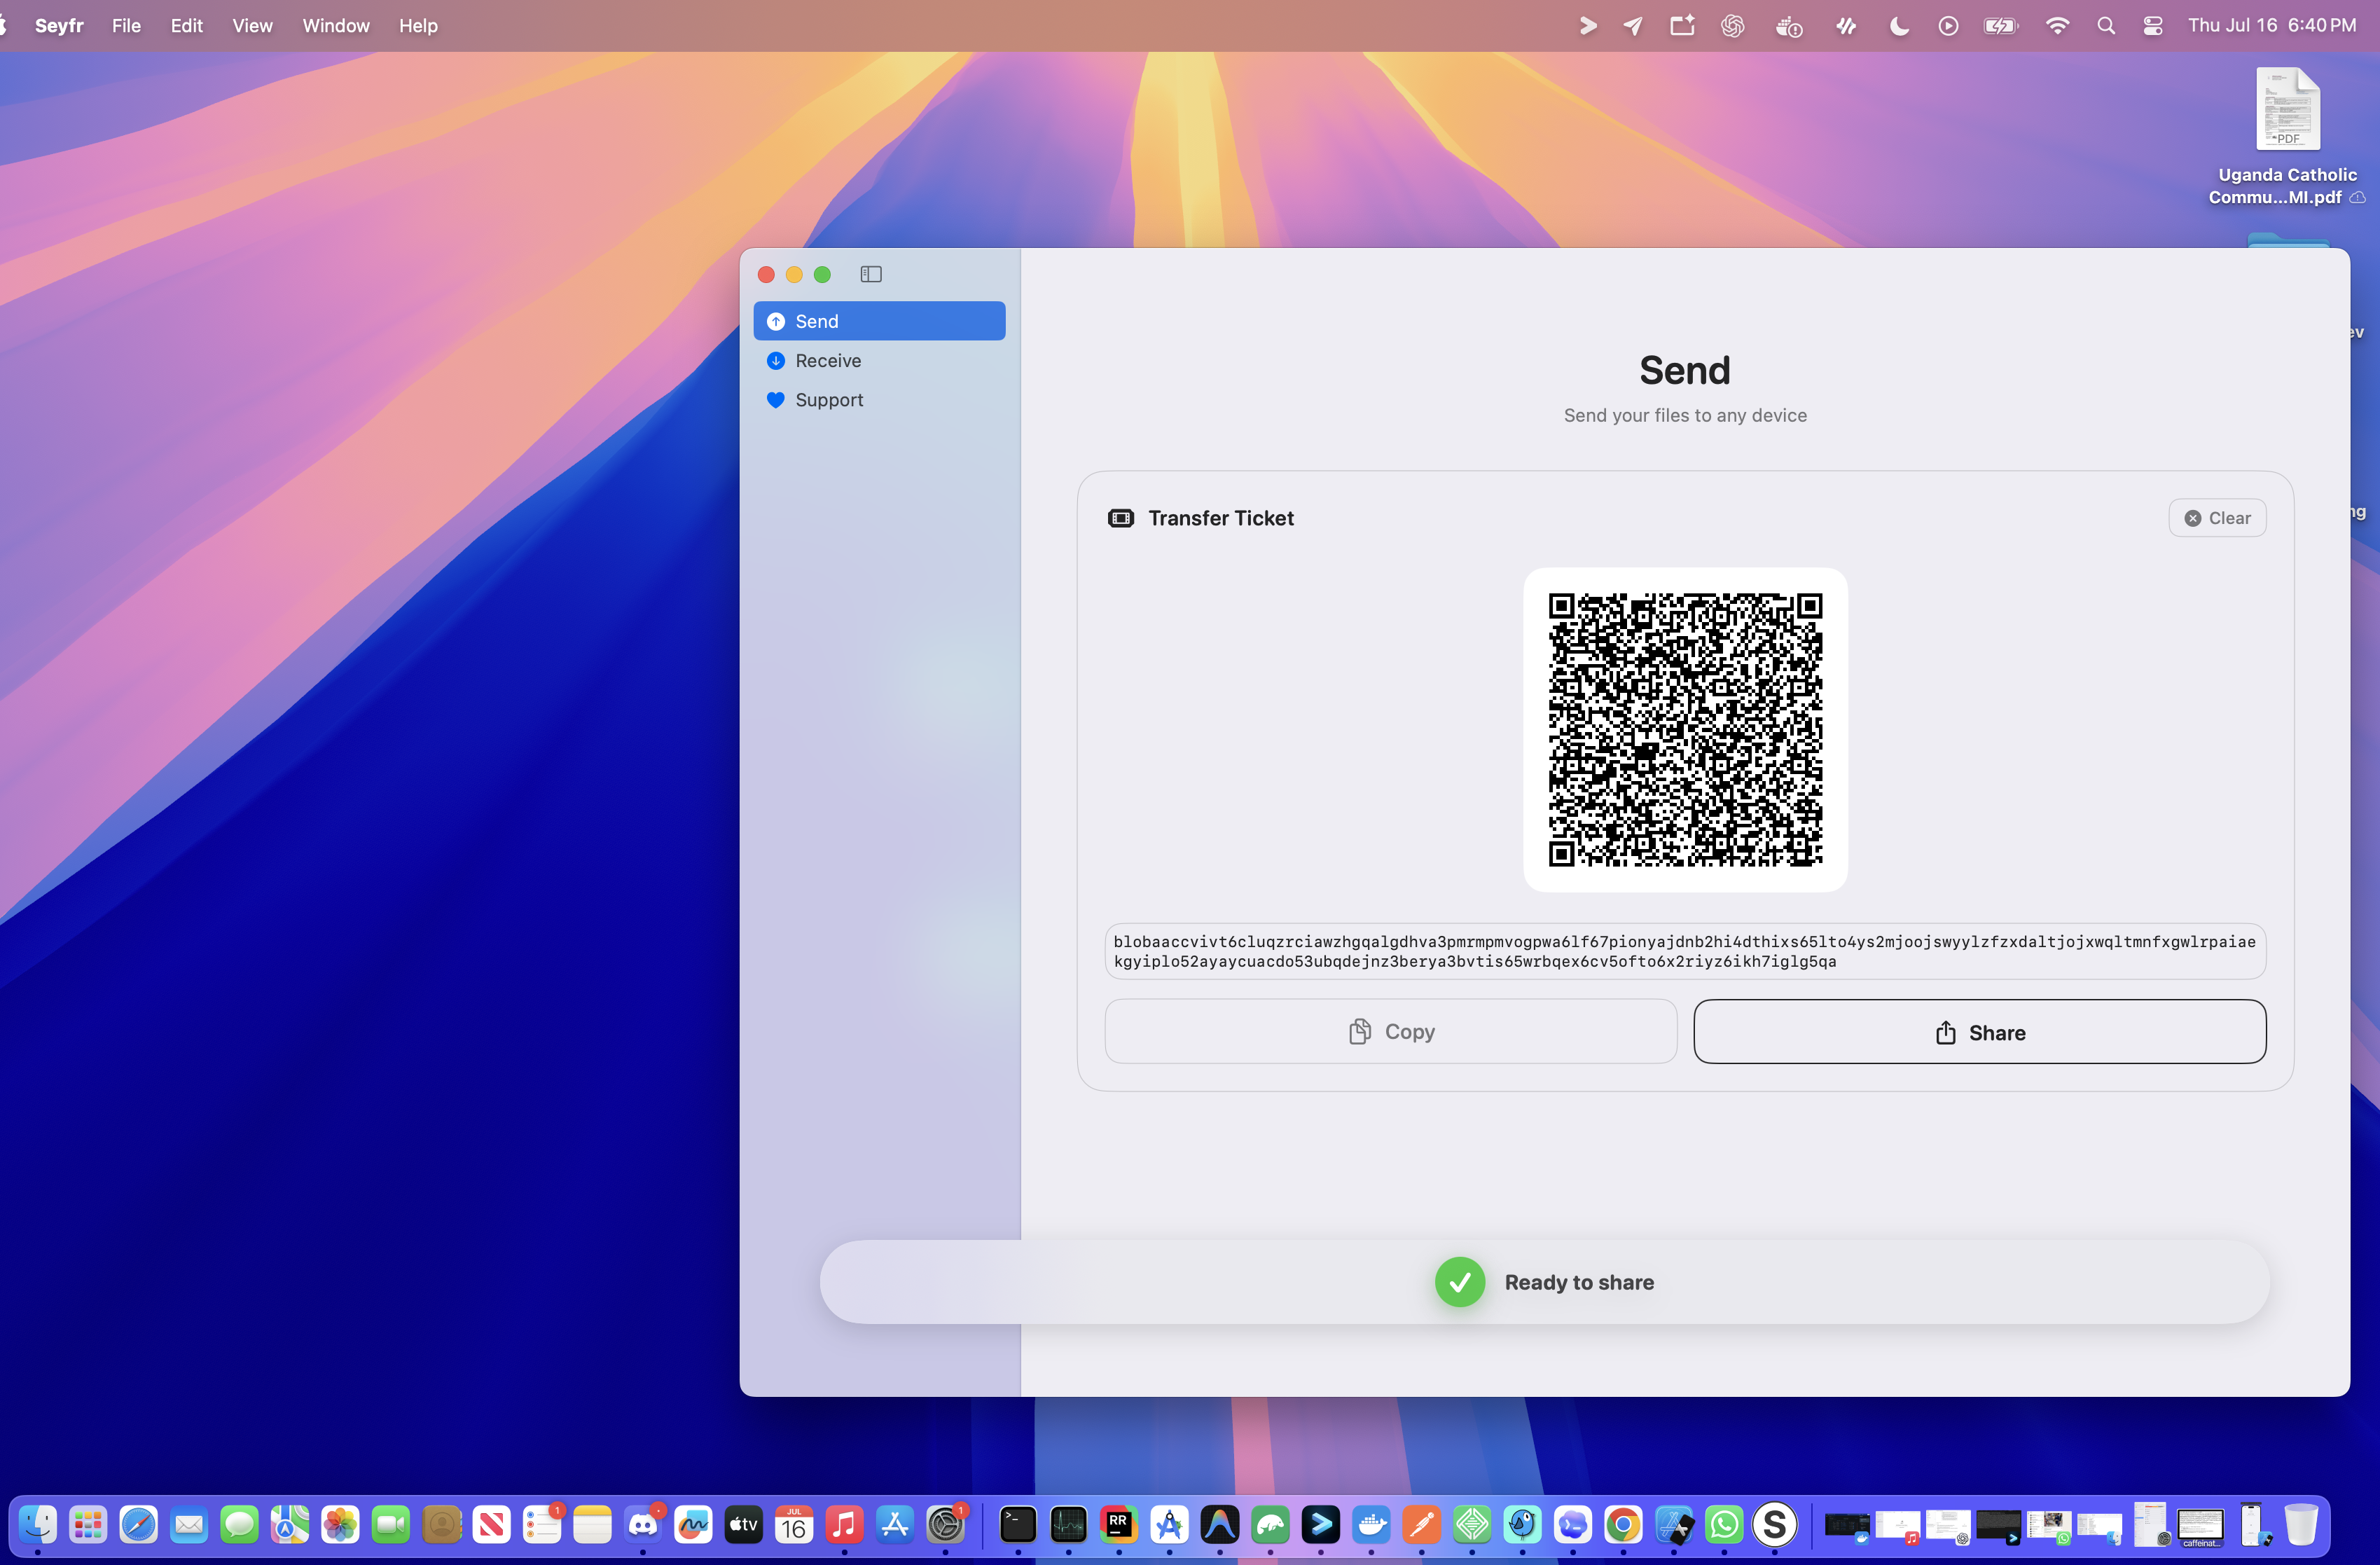2380x1565 pixels.
Task: Open Finder from the Dock
Action: (x=38, y=1524)
